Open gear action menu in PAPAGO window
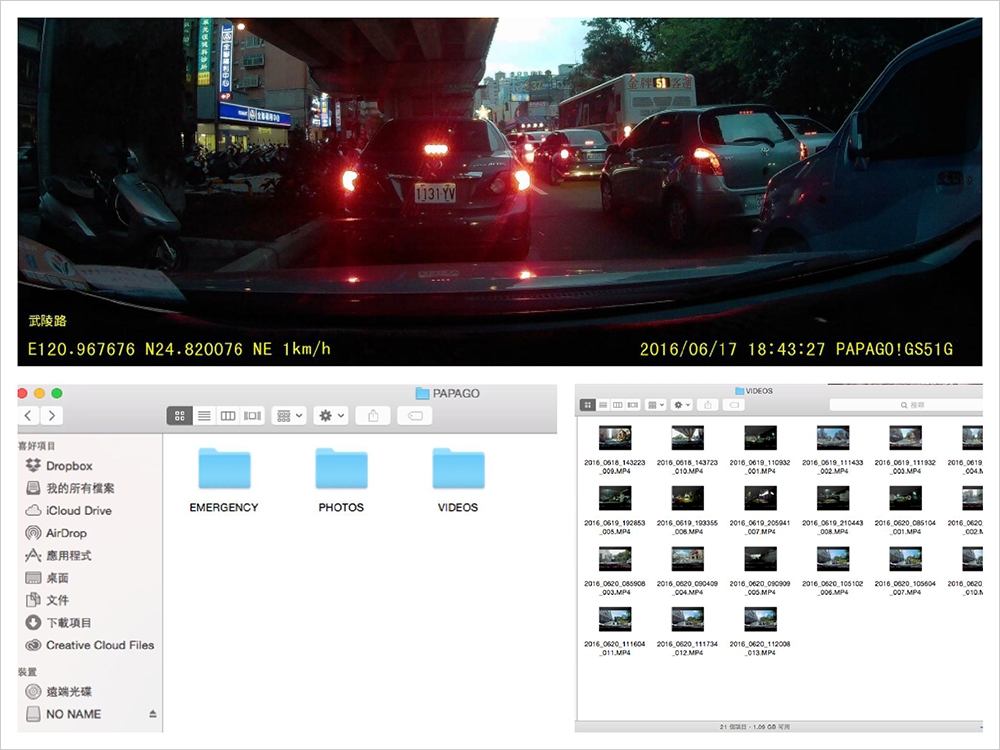 [330, 416]
